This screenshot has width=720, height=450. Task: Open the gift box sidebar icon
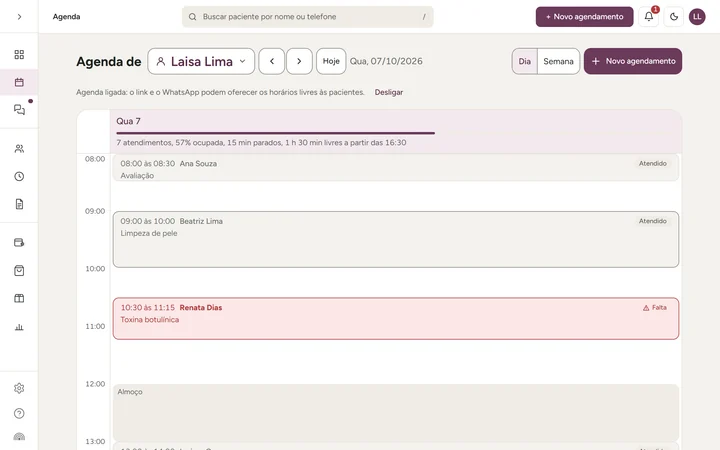(x=19, y=298)
